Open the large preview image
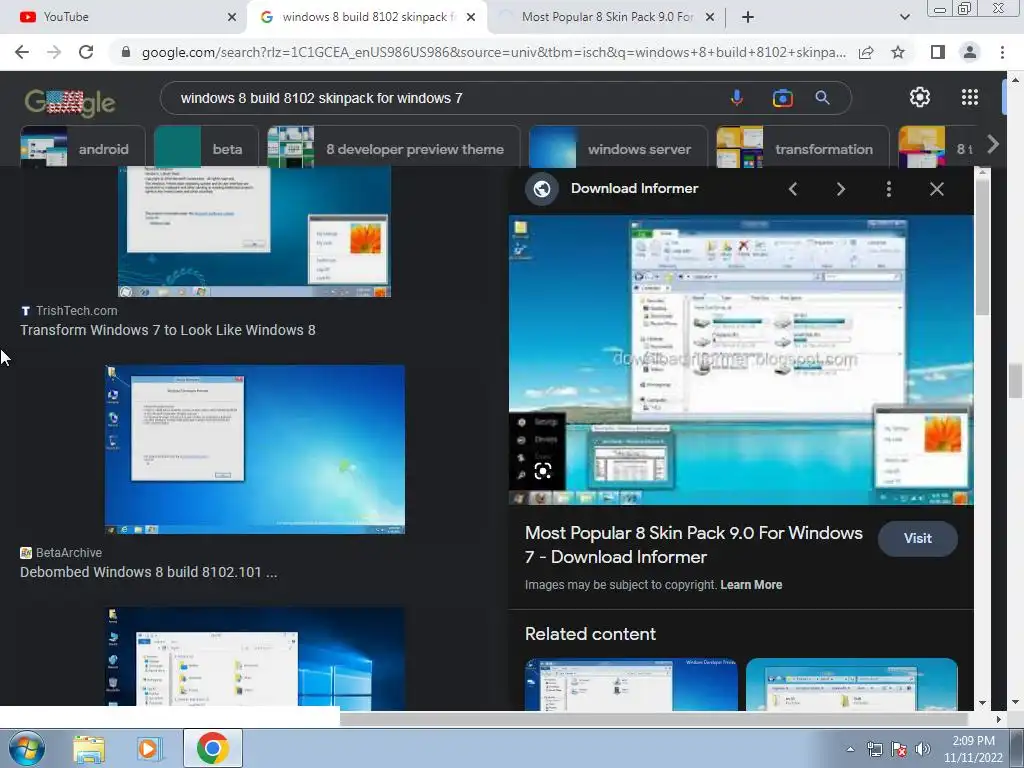This screenshot has width=1024, height=768. (741, 360)
